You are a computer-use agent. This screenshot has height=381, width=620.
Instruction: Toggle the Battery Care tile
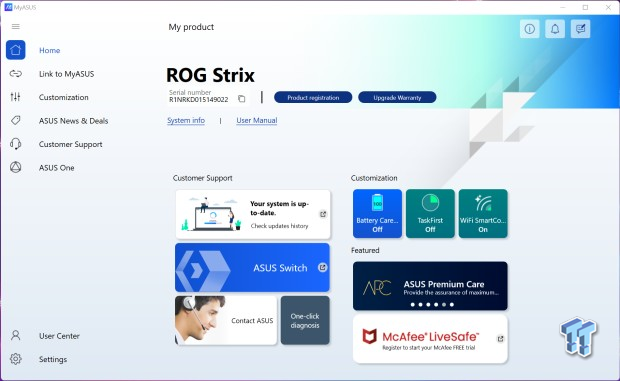[x=377, y=213]
